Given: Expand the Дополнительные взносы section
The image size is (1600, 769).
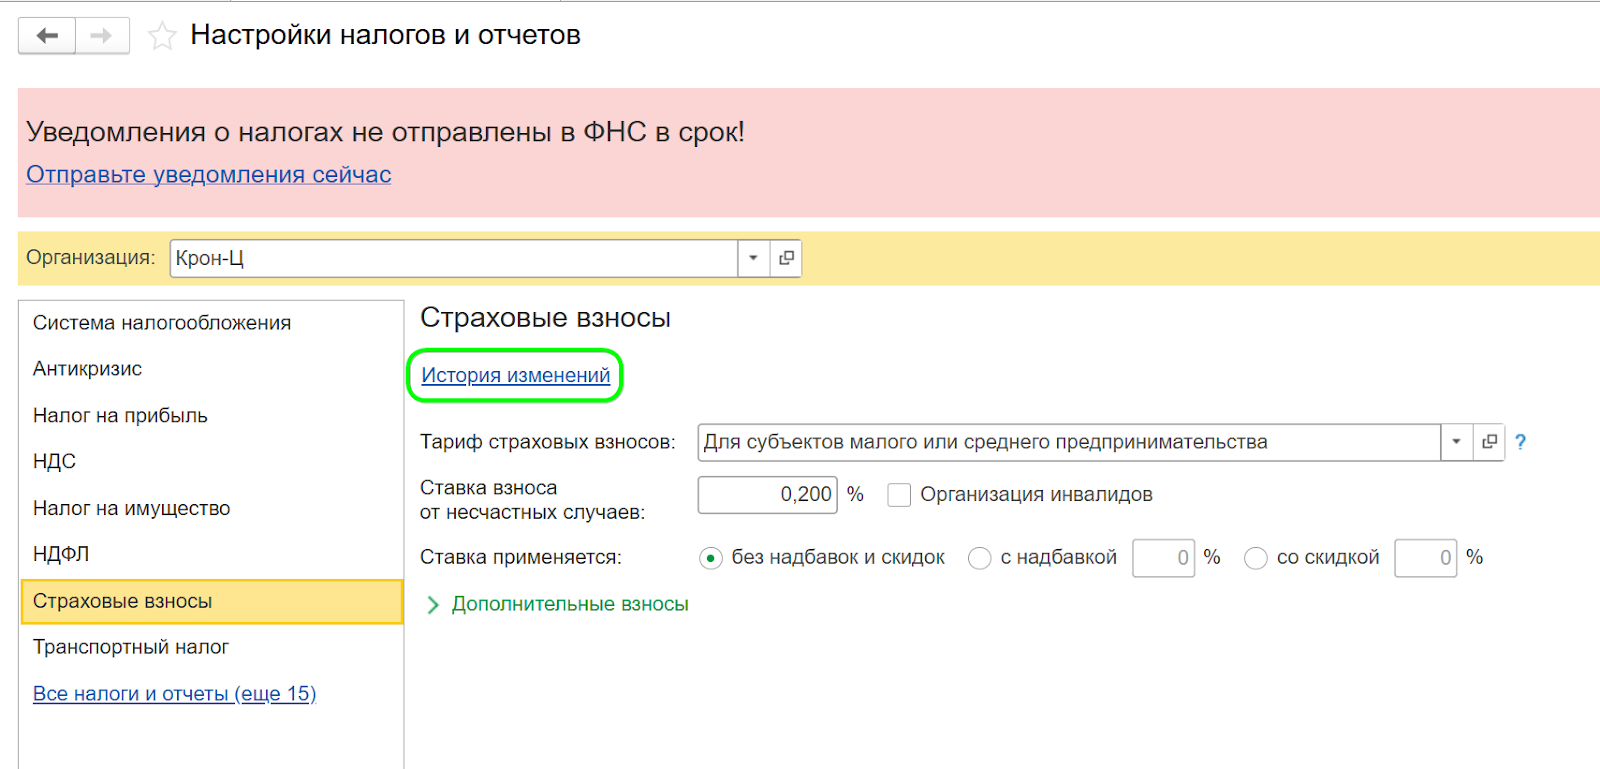Looking at the screenshot, I should (558, 604).
